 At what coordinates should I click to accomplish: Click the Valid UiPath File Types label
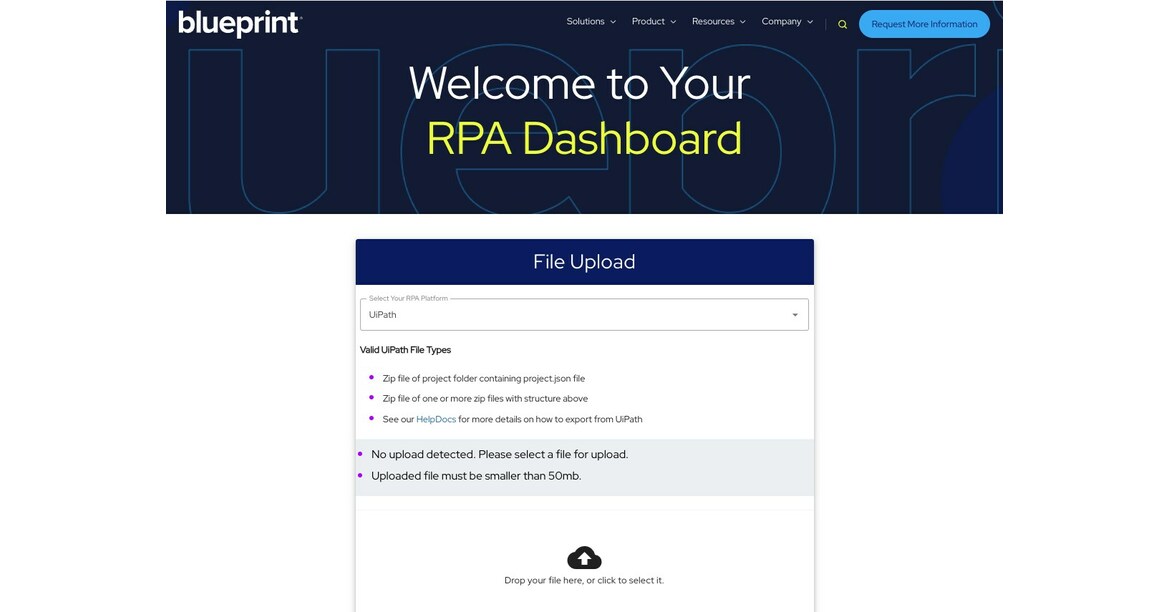[404, 349]
